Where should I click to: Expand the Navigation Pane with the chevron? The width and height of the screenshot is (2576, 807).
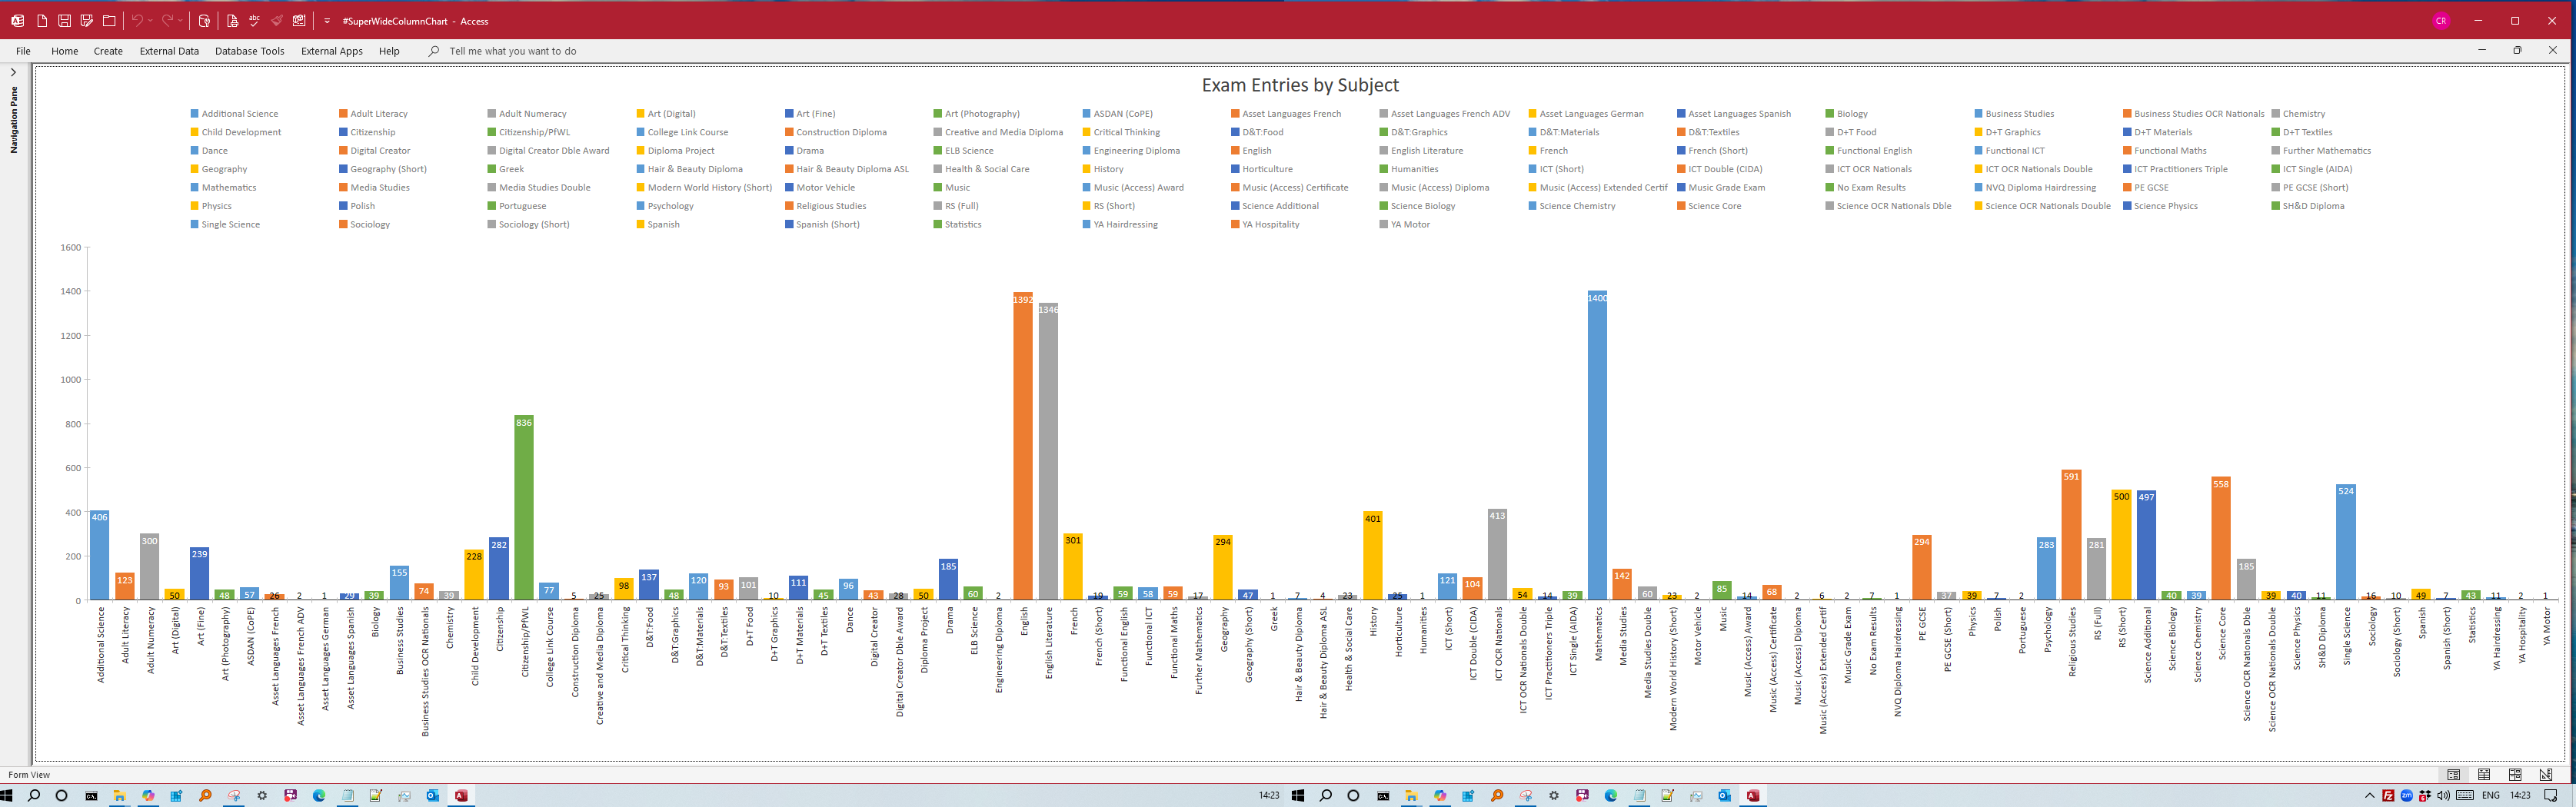tap(13, 72)
